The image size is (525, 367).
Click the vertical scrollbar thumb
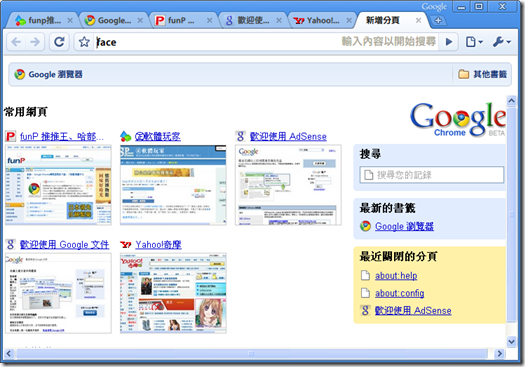pyautogui.click(x=511, y=214)
